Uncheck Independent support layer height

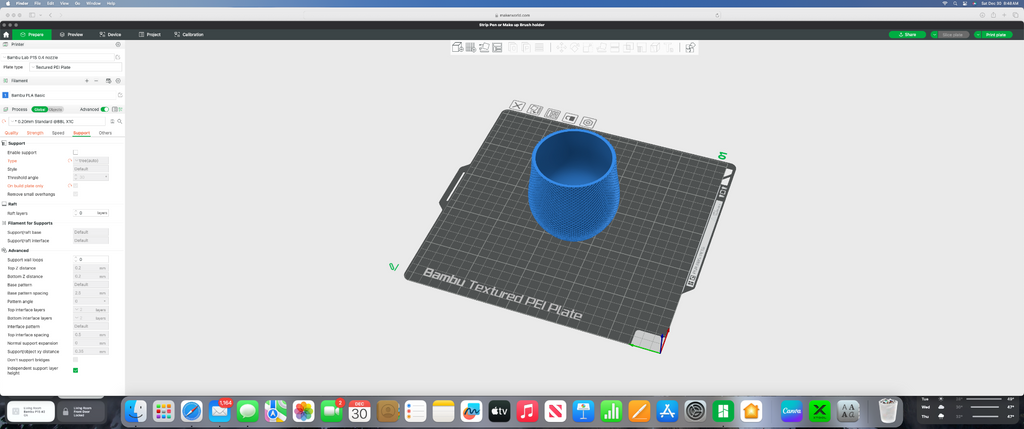pyautogui.click(x=75, y=370)
